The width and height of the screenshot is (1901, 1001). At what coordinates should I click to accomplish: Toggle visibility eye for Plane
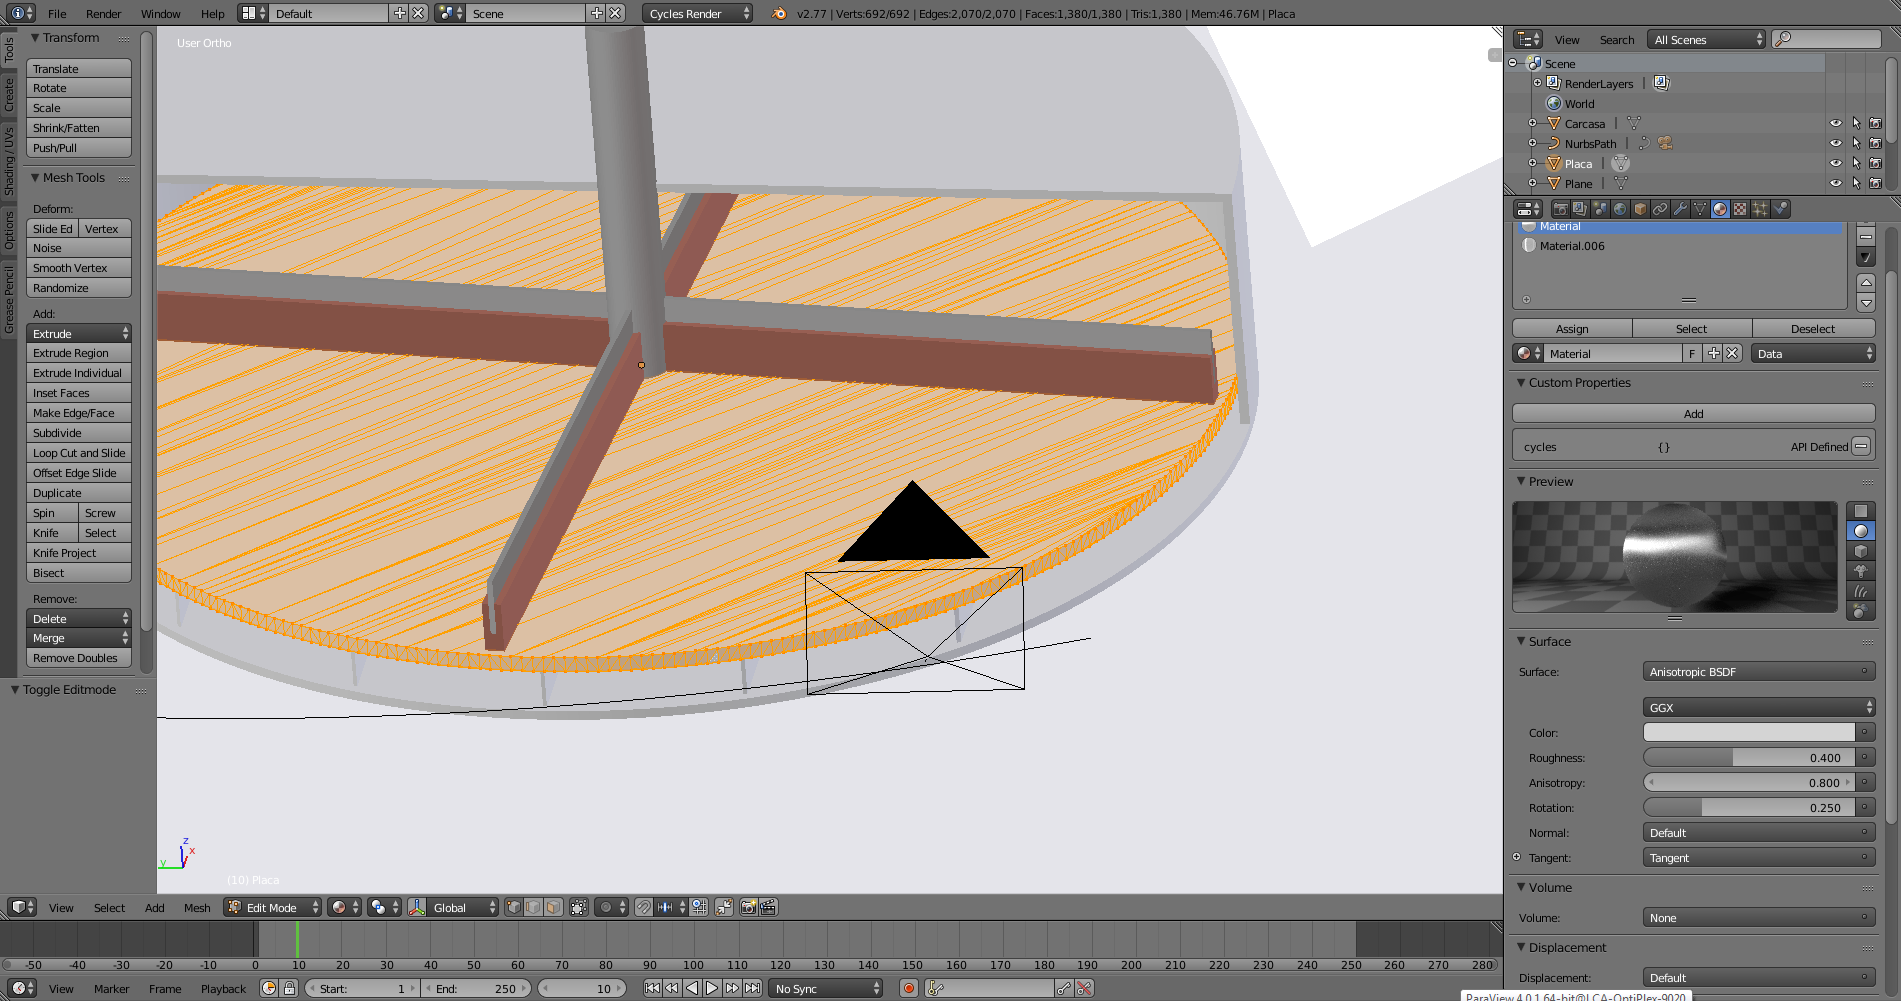pyautogui.click(x=1835, y=183)
